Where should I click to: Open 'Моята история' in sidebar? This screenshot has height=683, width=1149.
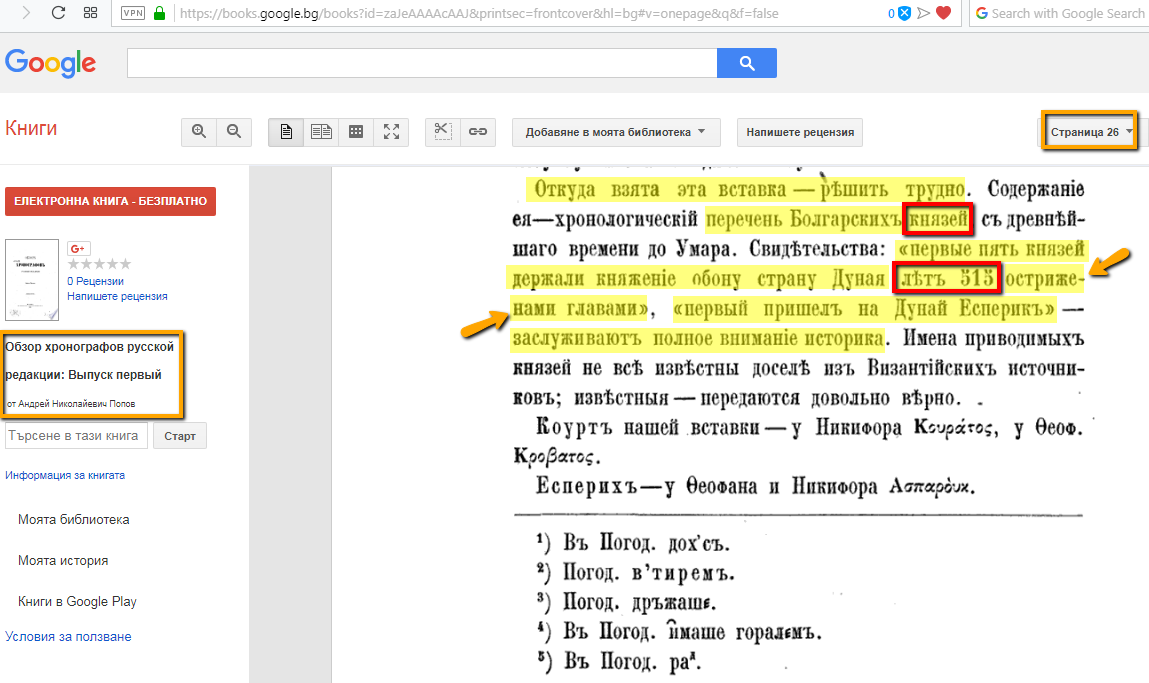63,561
